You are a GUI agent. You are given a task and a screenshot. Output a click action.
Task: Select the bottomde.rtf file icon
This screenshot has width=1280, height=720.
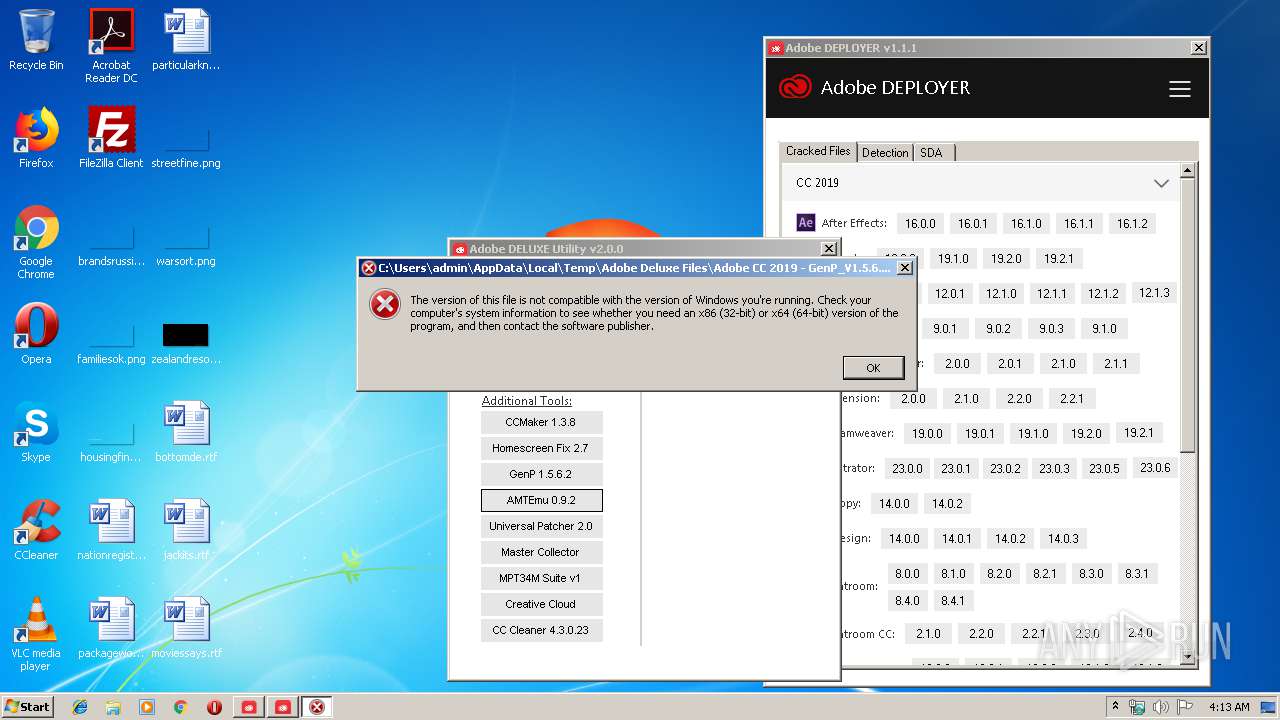[186, 432]
